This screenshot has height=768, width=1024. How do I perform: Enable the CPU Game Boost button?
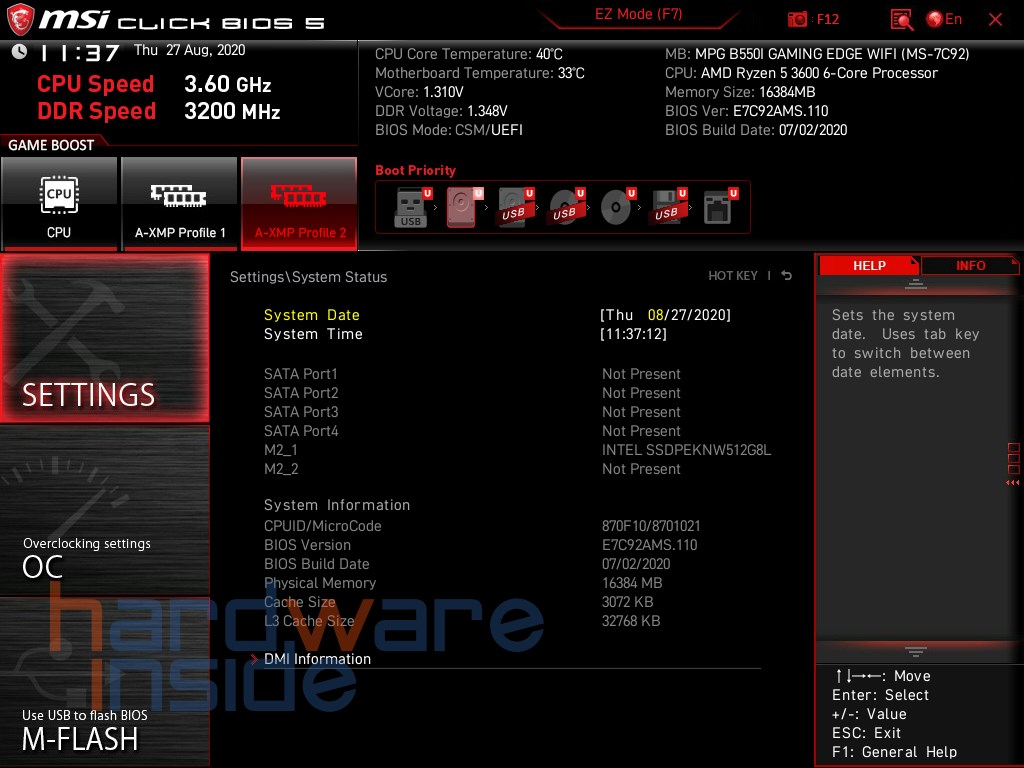(59, 203)
